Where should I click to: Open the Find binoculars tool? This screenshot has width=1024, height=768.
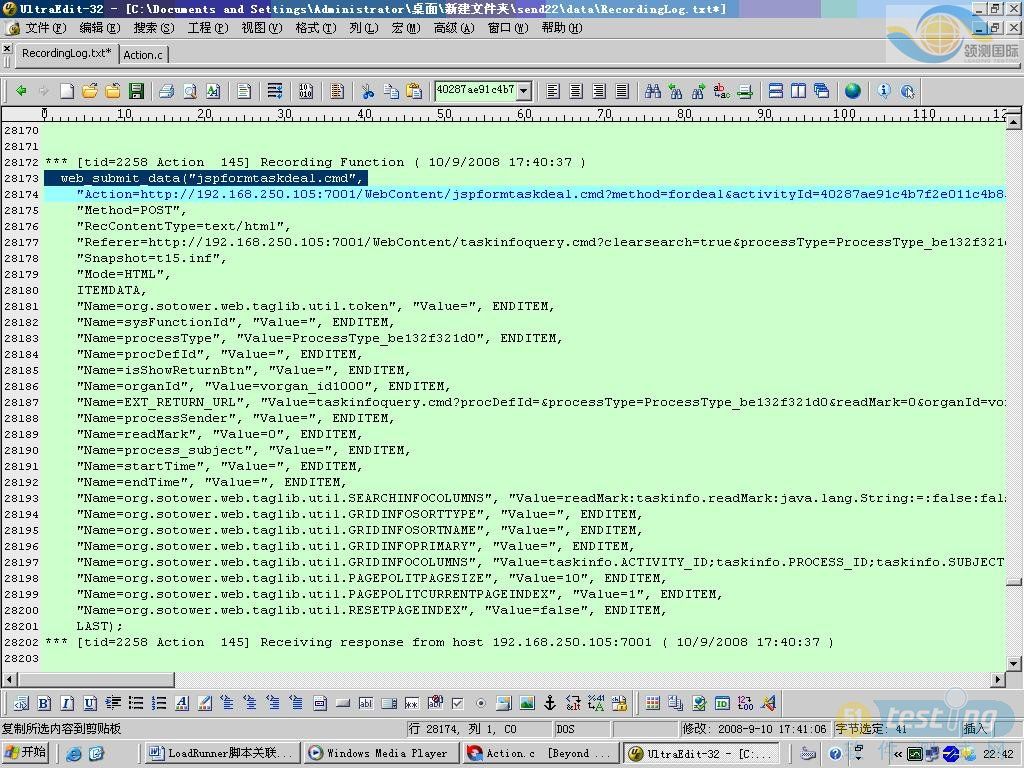(x=652, y=91)
